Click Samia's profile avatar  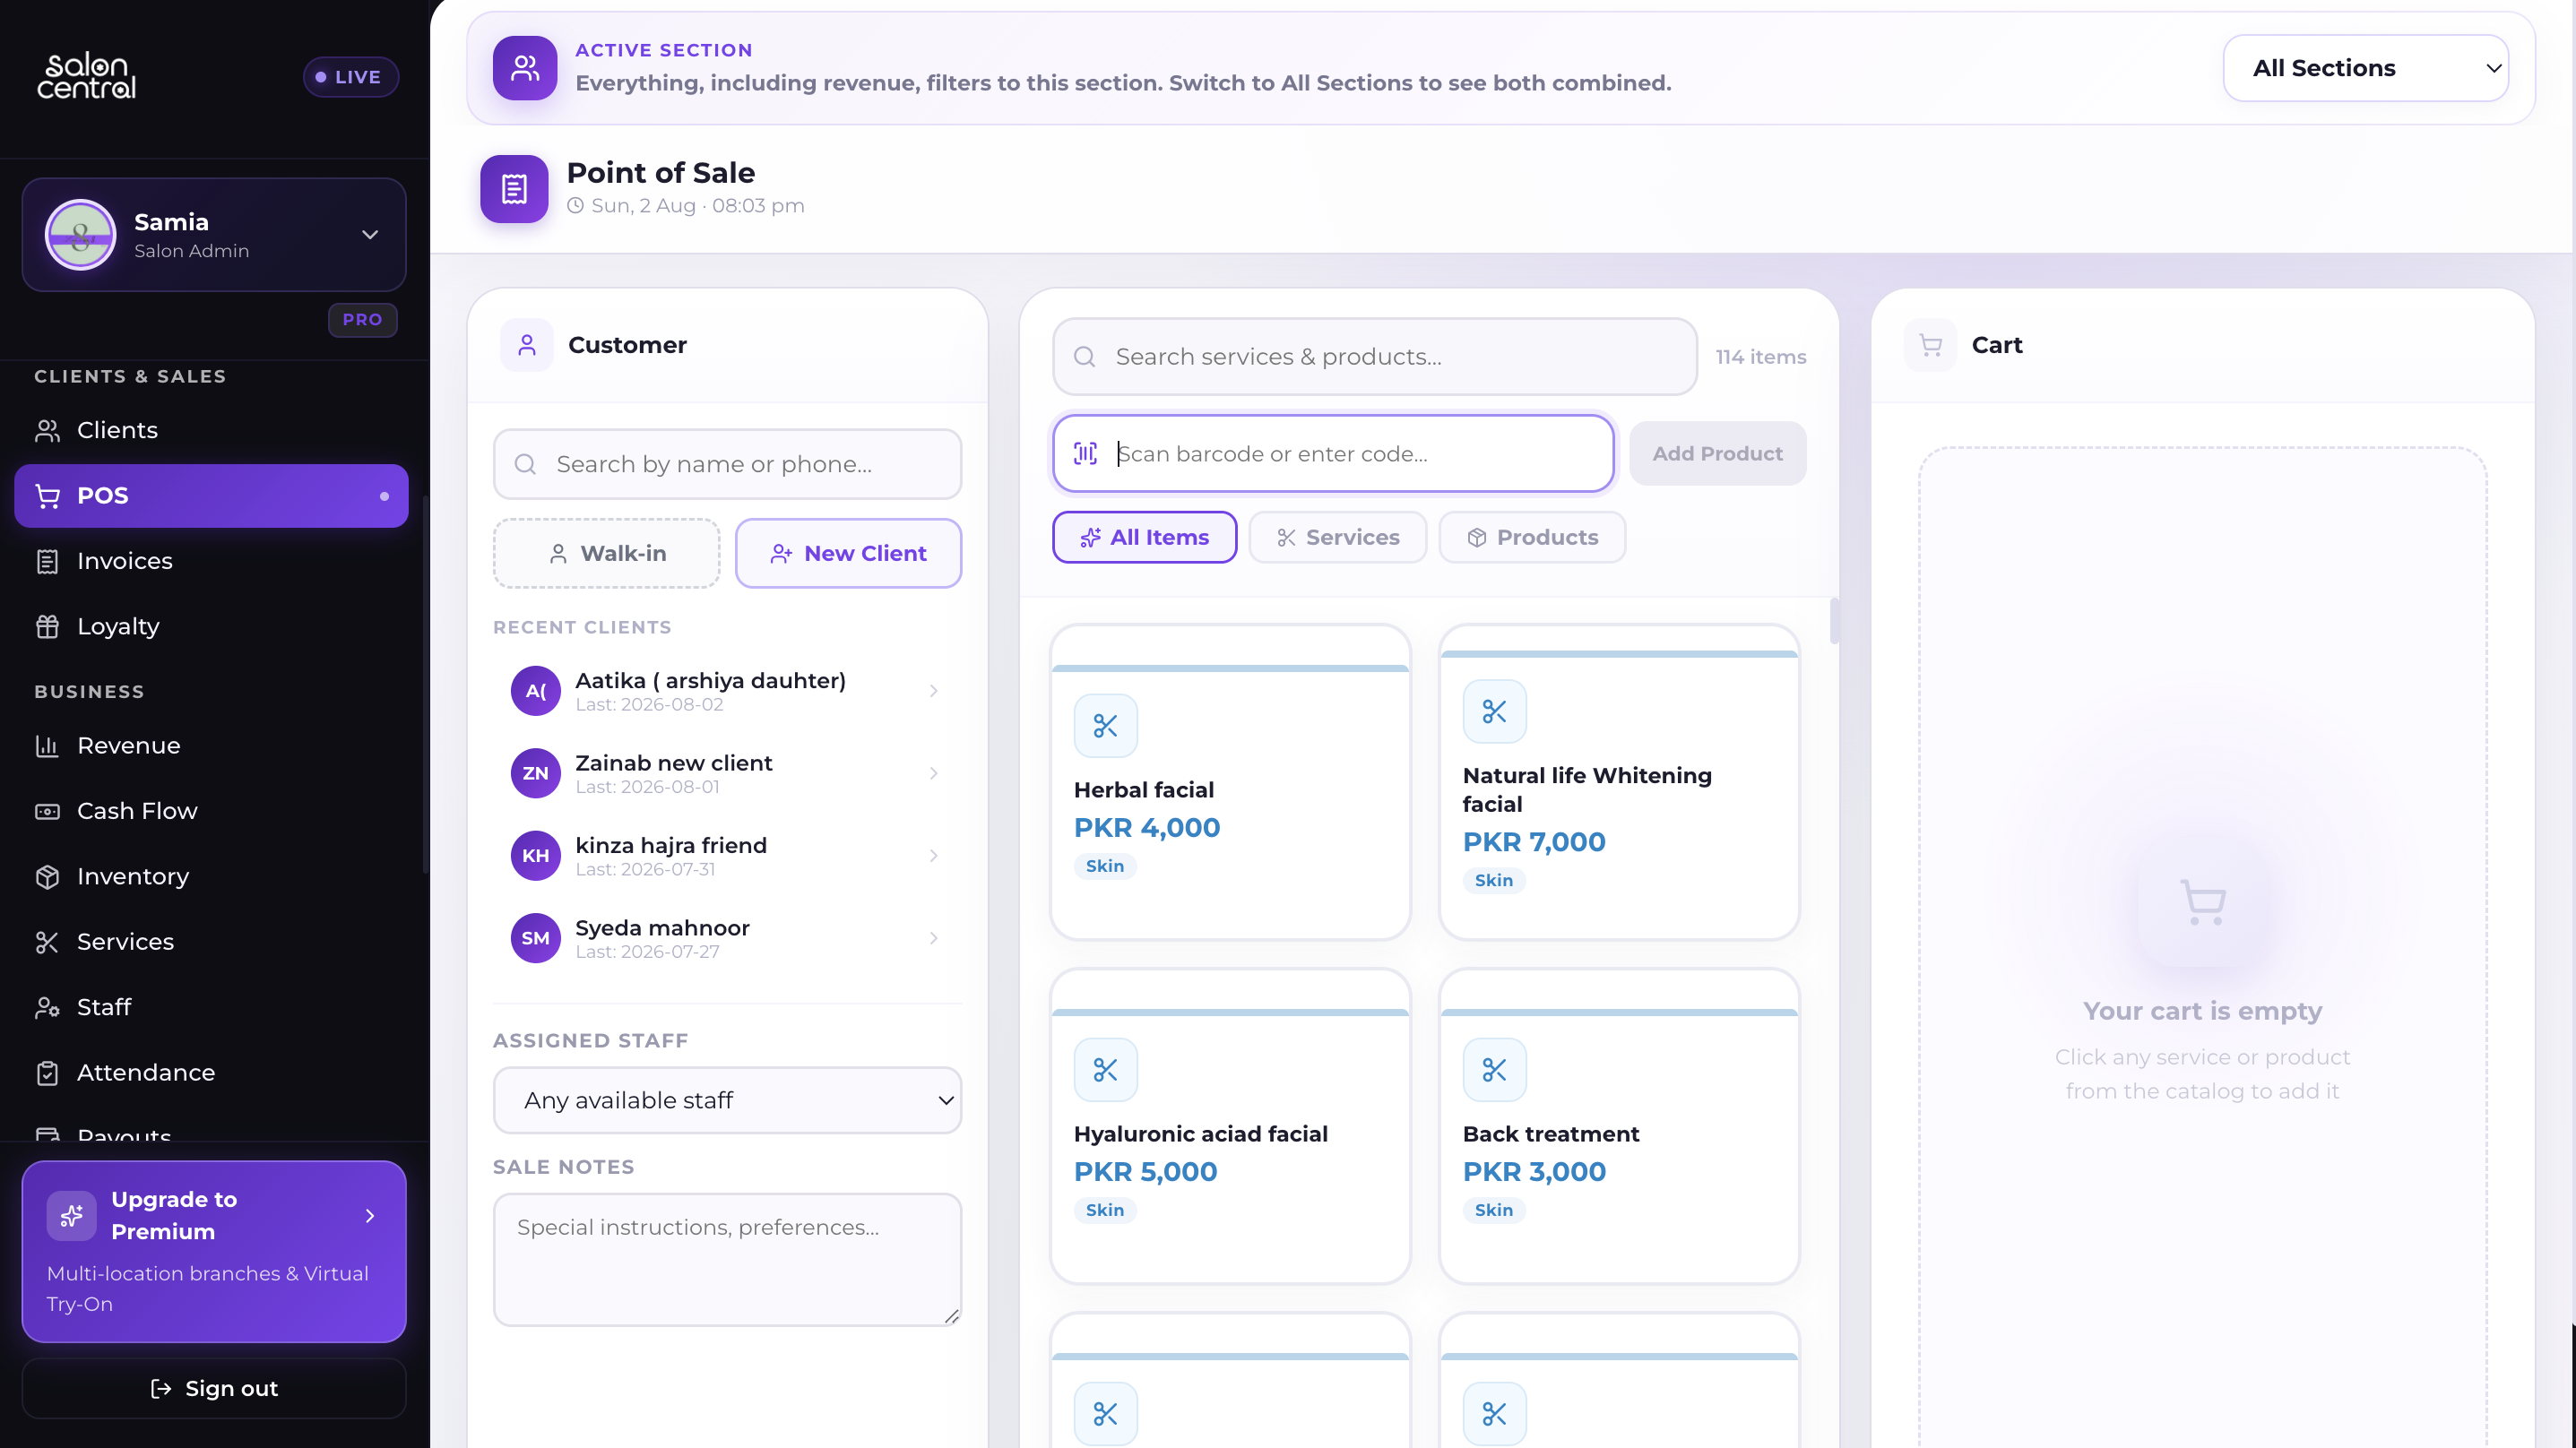coord(81,235)
